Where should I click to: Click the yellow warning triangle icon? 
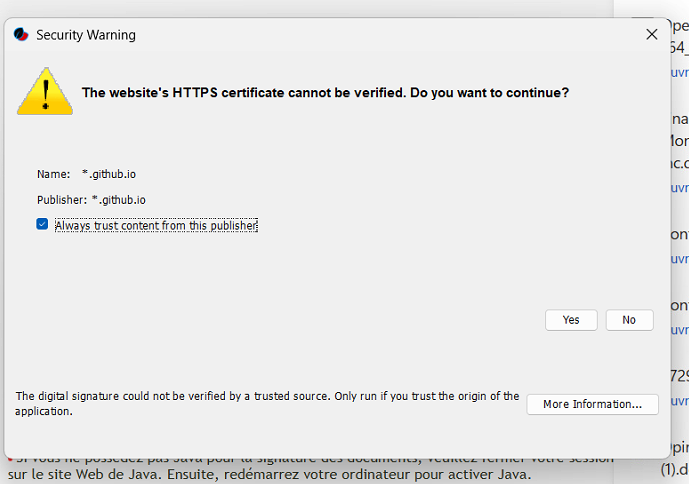point(45,92)
